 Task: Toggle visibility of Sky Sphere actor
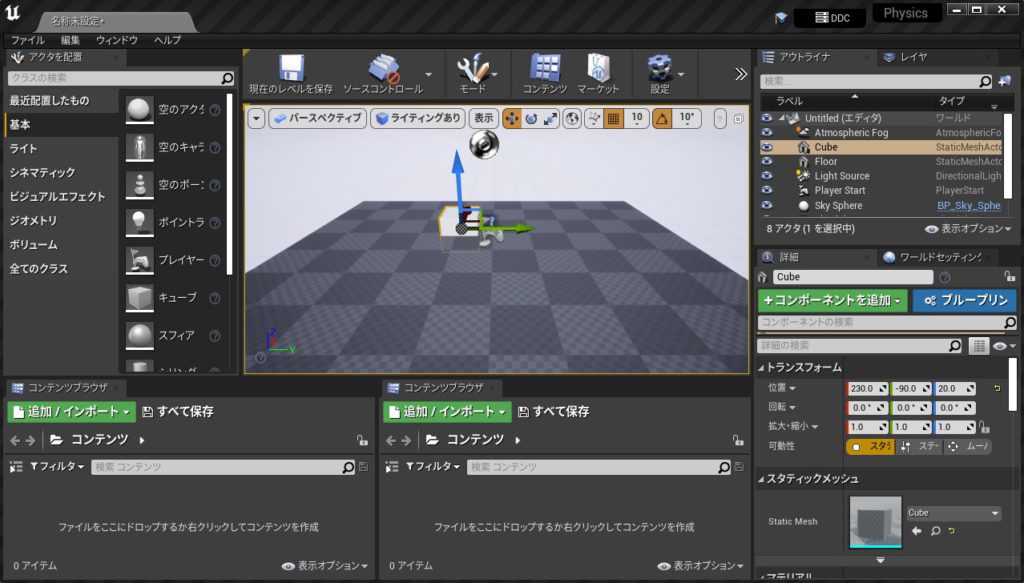[x=767, y=206]
